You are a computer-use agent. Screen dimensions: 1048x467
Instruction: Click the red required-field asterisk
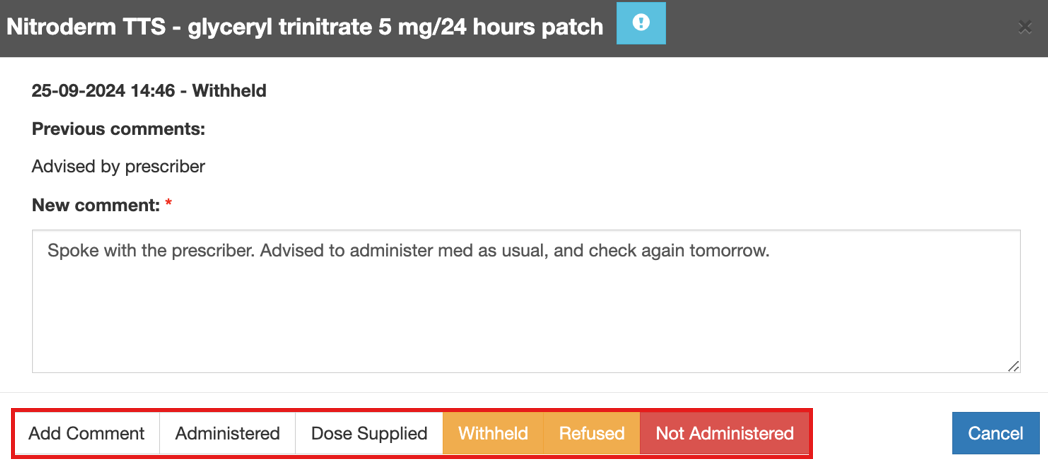(168, 204)
